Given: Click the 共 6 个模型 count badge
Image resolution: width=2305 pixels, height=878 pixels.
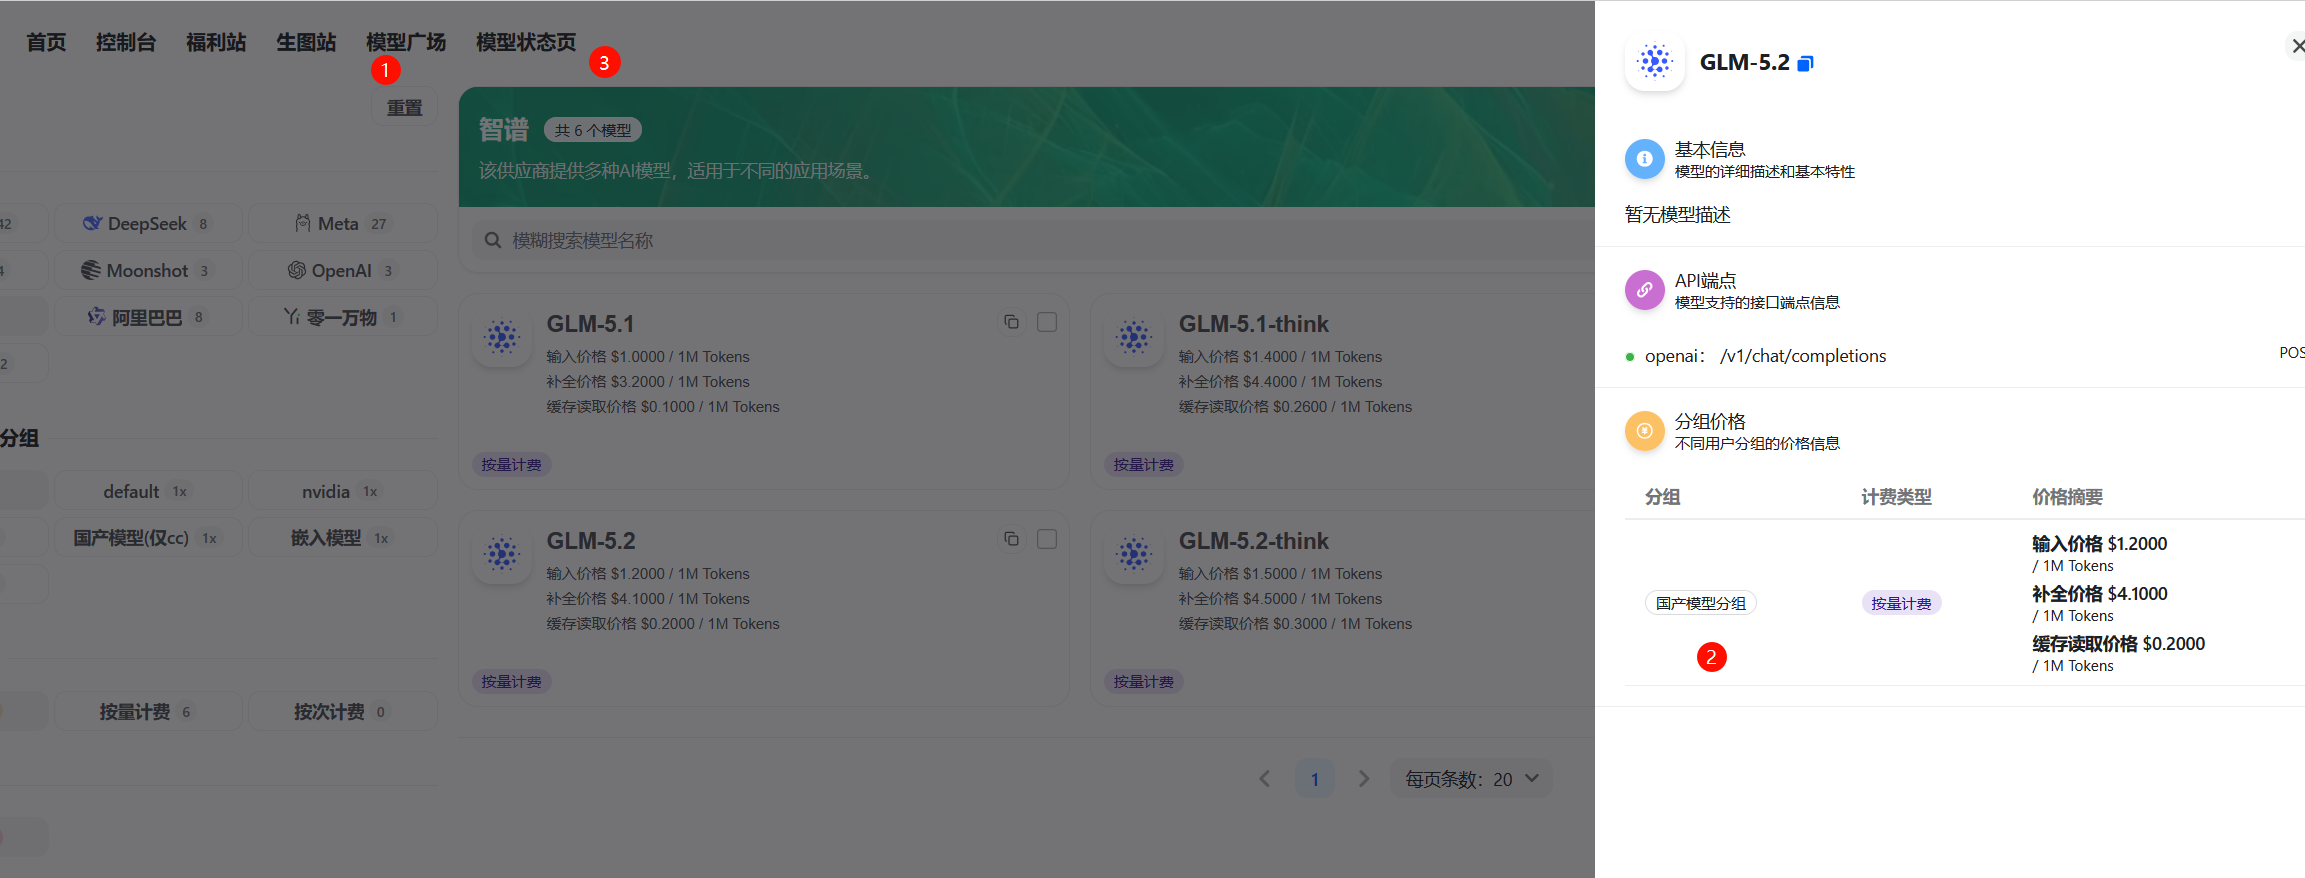Looking at the screenshot, I should [593, 130].
